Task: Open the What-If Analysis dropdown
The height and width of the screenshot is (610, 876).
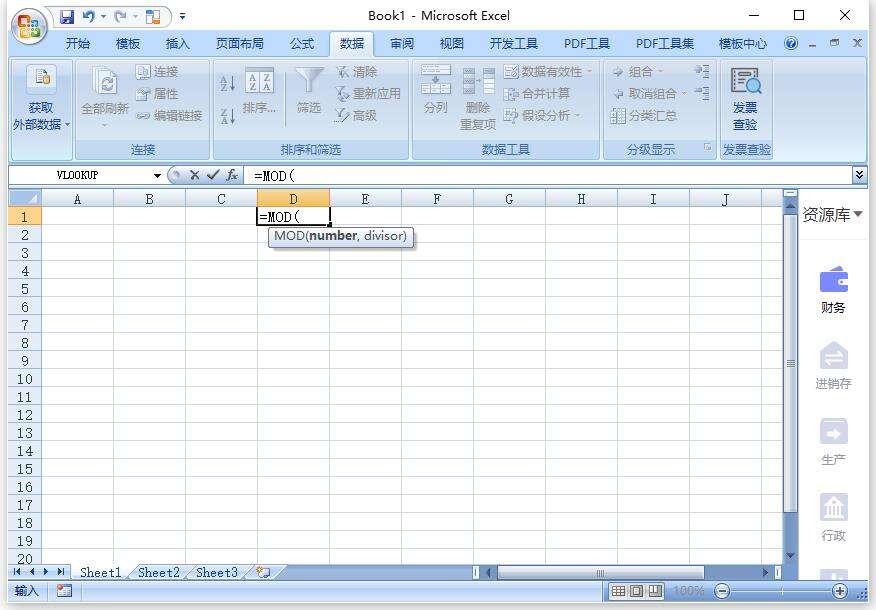Action: [x=578, y=116]
